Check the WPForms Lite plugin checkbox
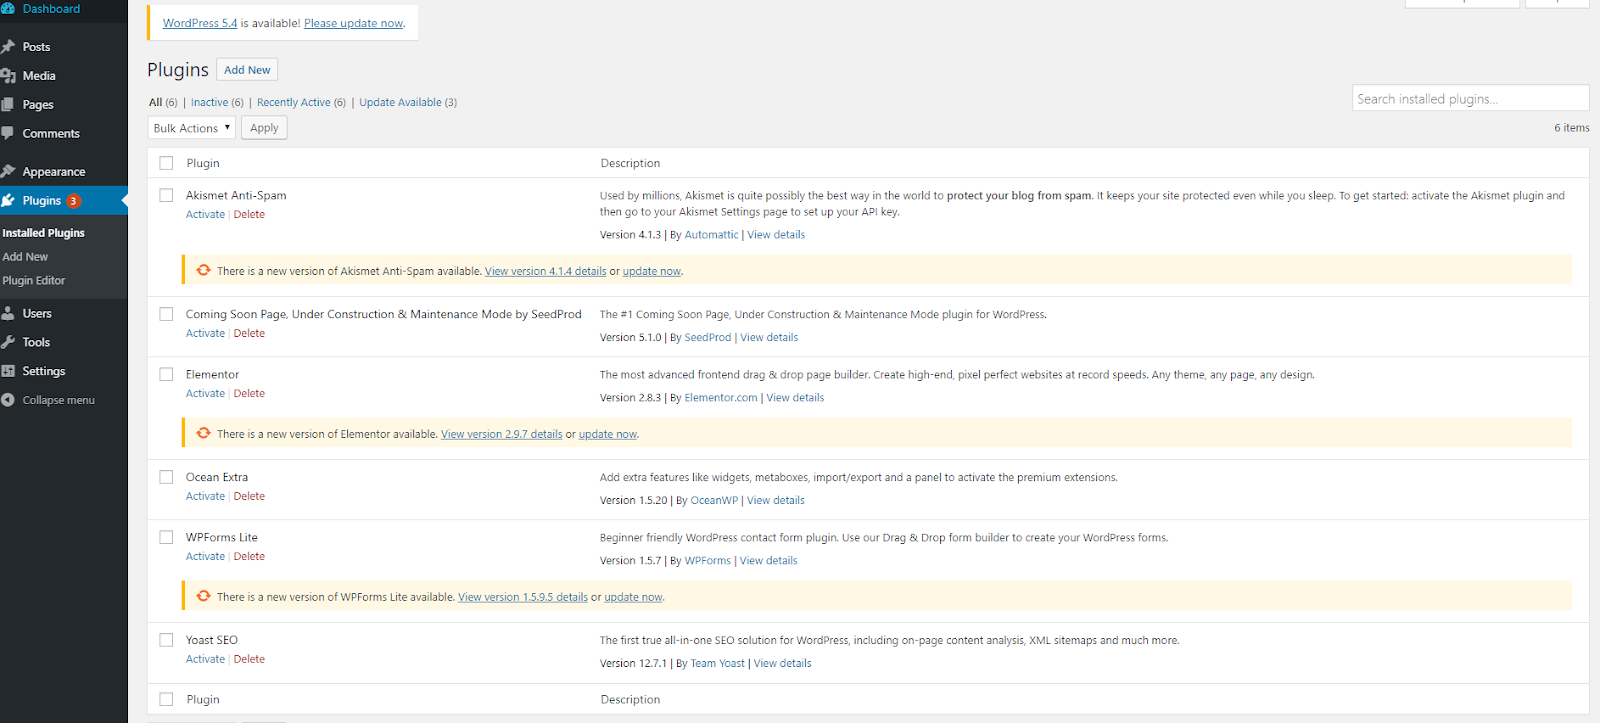1600x723 pixels. (x=166, y=537)
